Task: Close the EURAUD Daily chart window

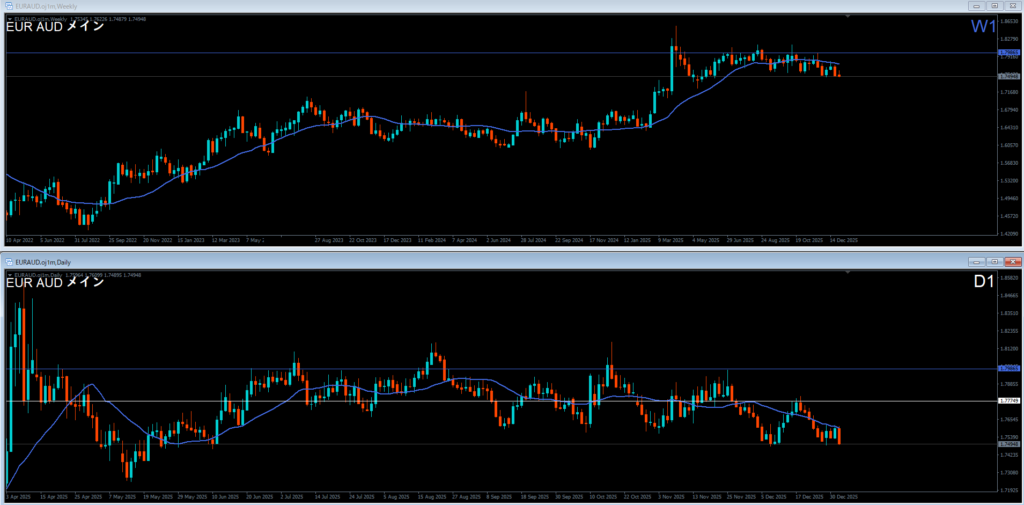Action: (1012, 261)
